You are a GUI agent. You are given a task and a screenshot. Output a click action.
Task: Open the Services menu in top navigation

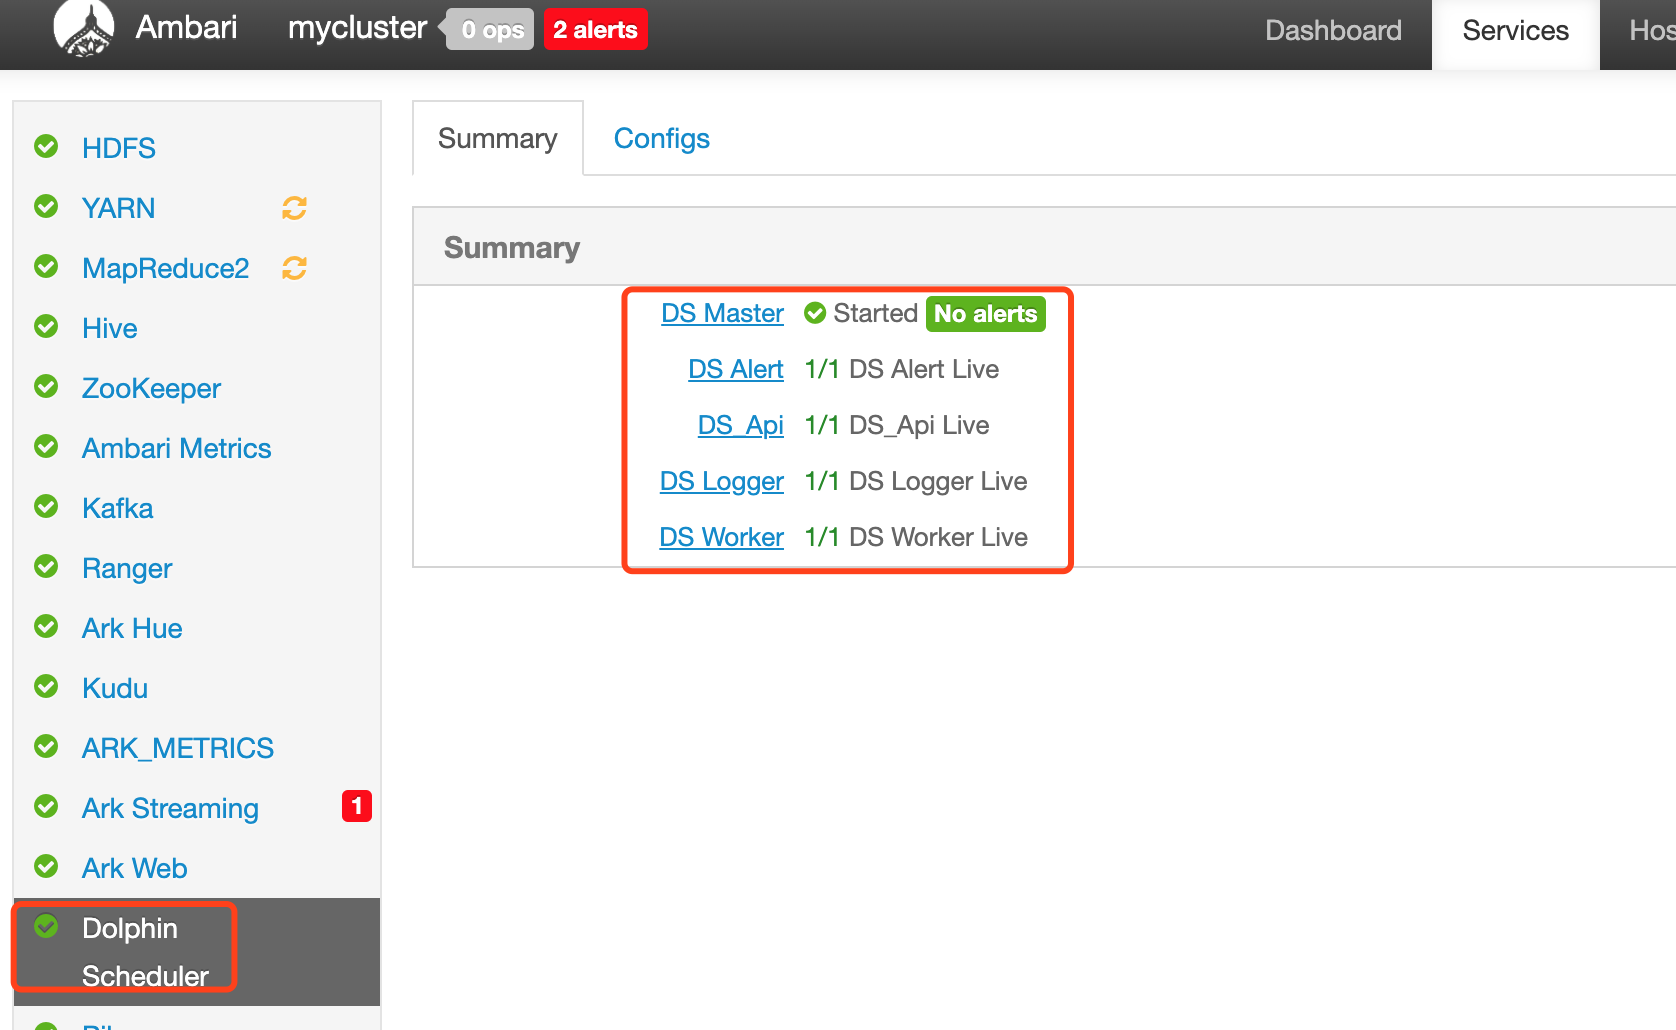pyautogui.click(x=1515, y=31)
